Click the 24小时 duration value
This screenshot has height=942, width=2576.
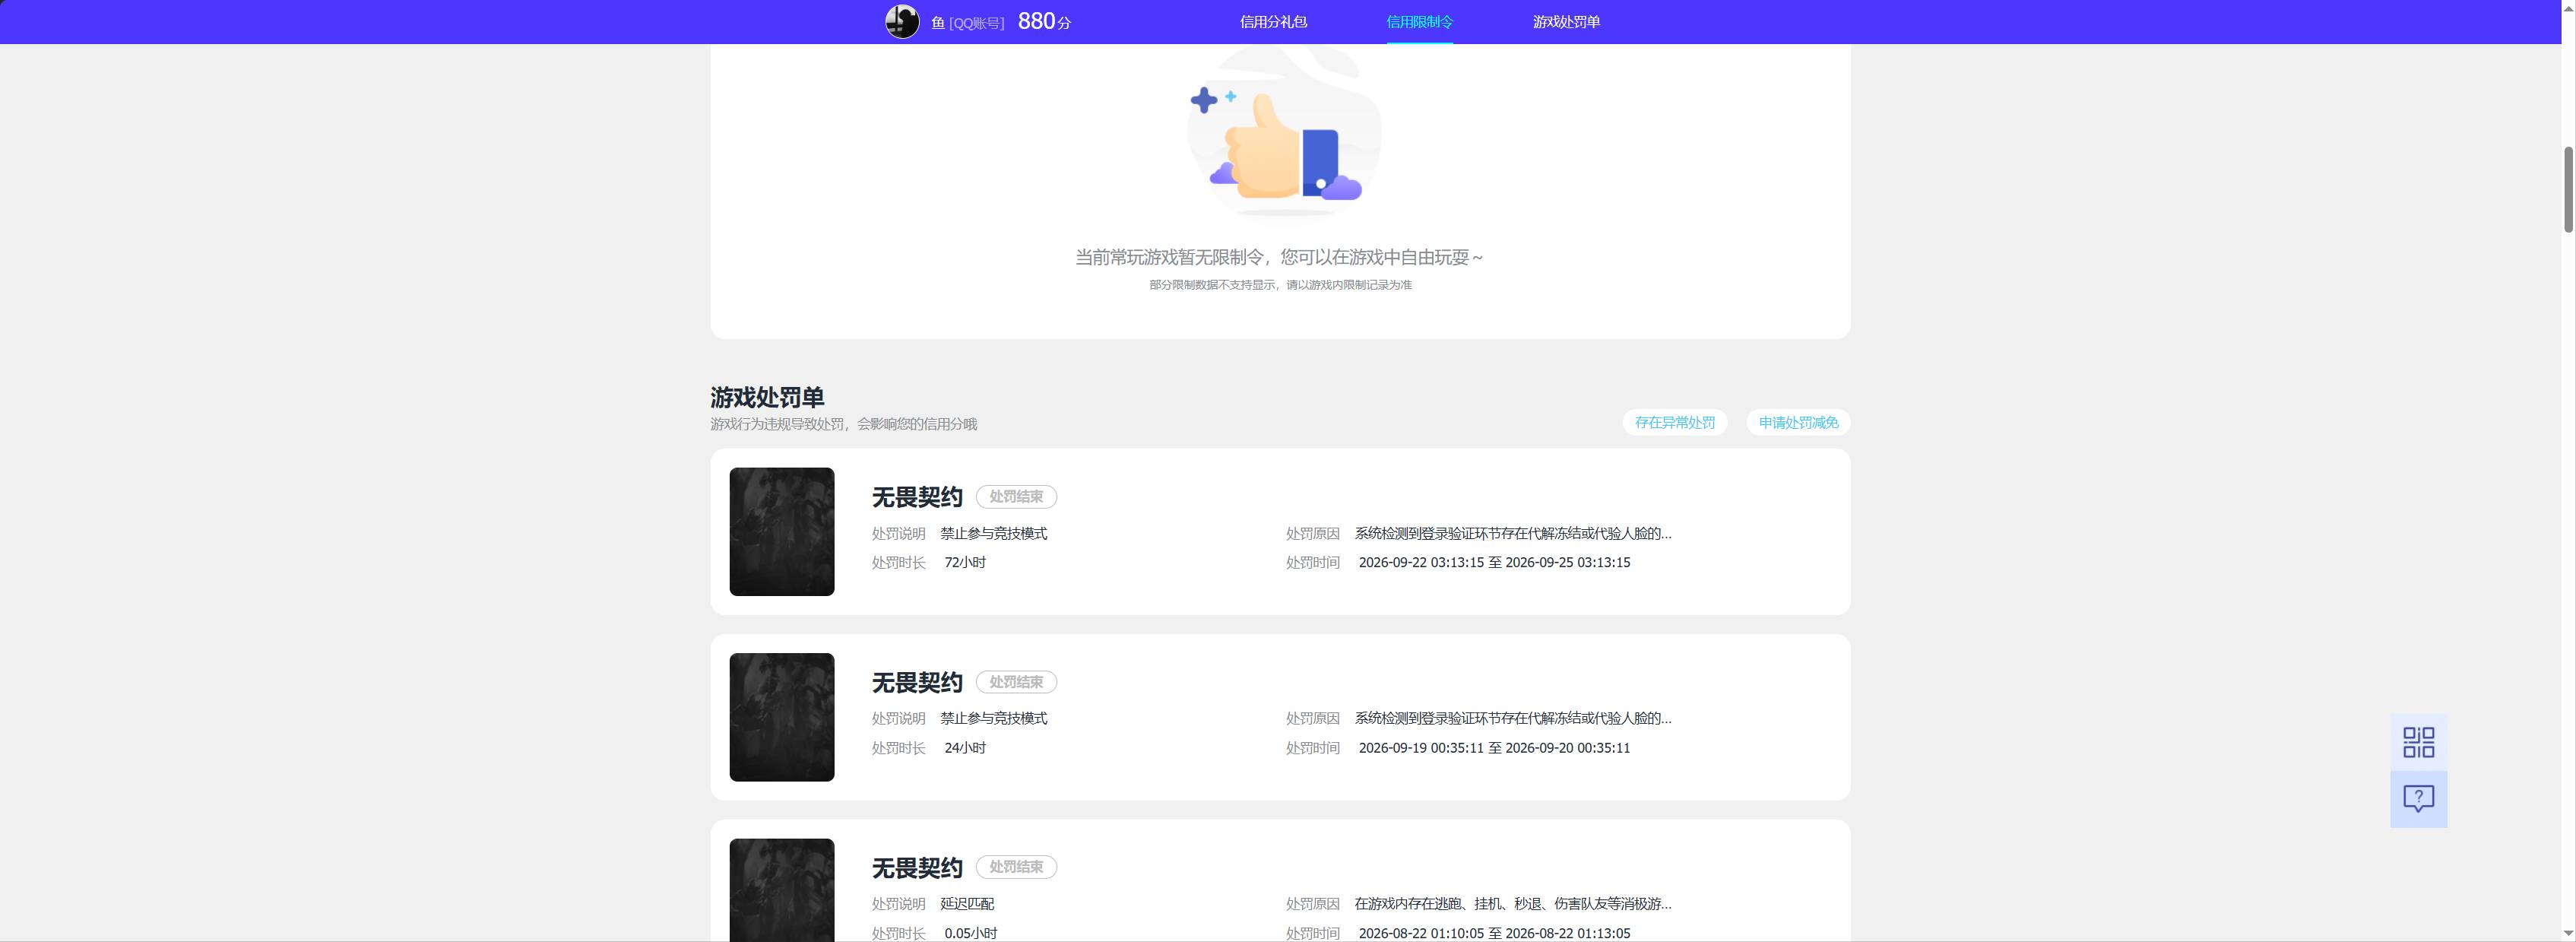pos(965,748)
